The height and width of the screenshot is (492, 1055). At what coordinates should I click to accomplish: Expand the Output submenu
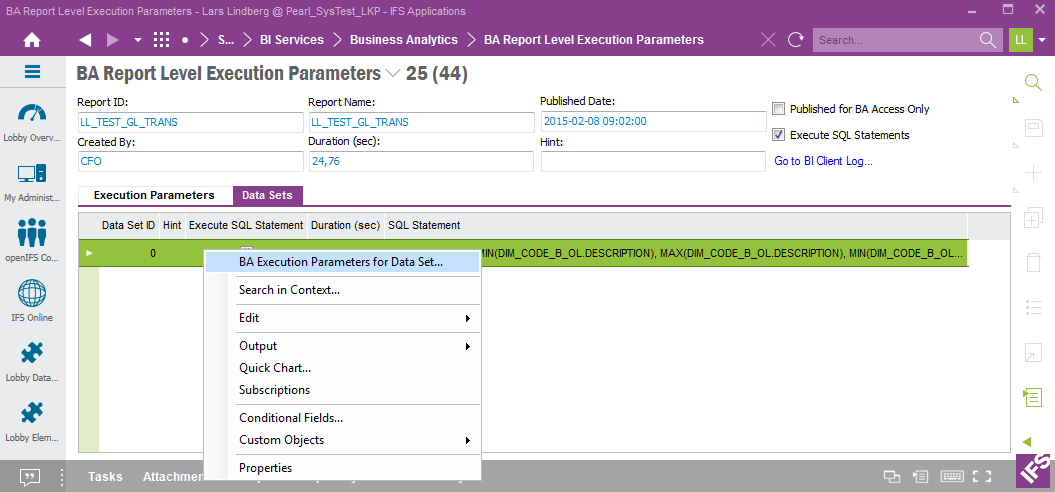[x=342, y=346]
